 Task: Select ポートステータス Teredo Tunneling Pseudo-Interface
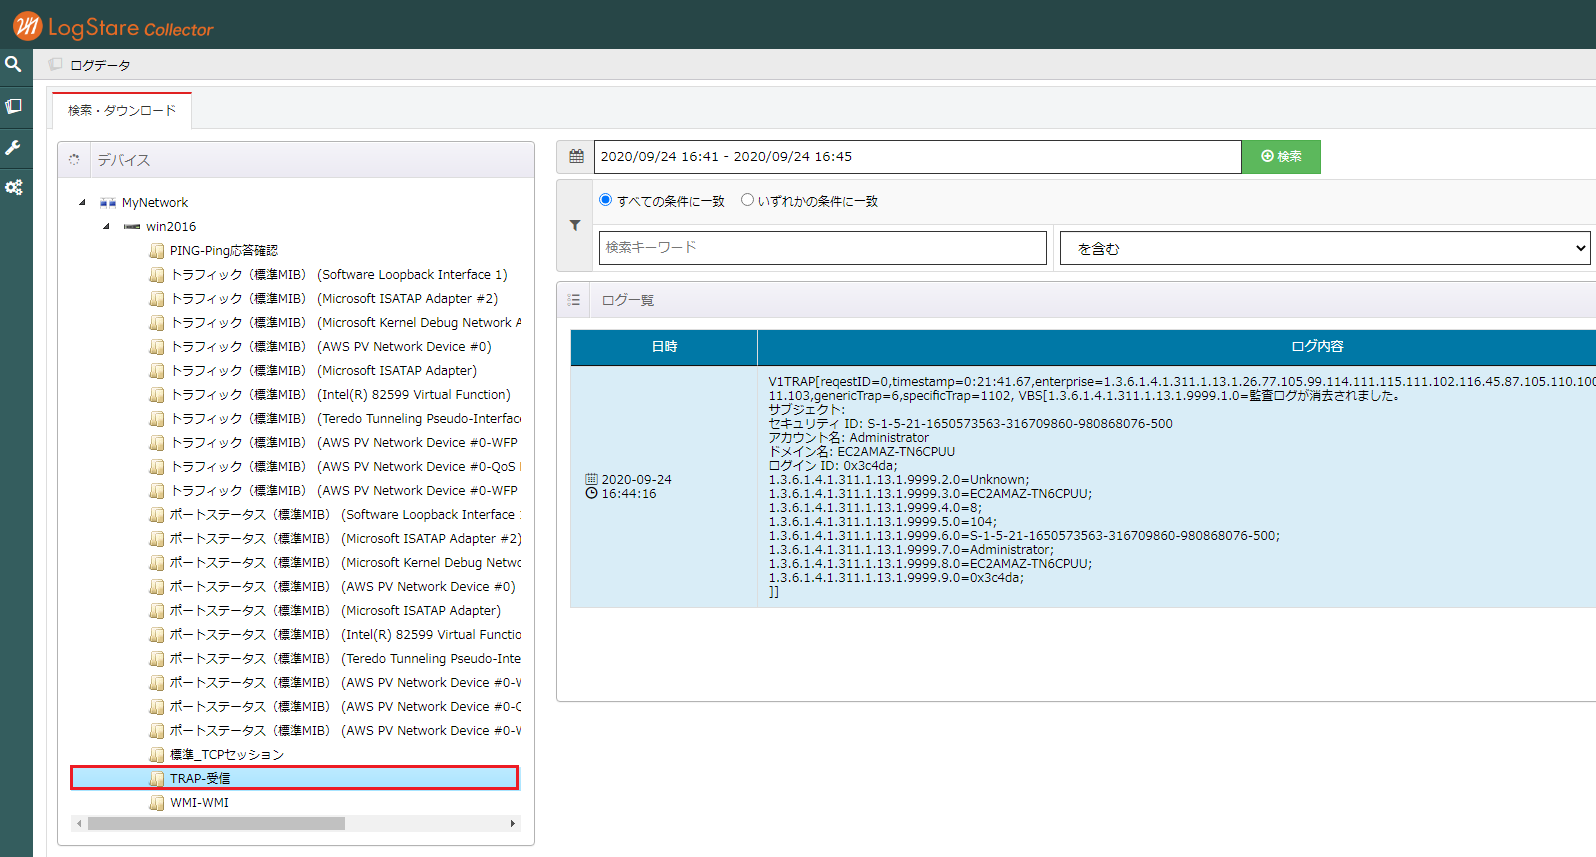346,658
